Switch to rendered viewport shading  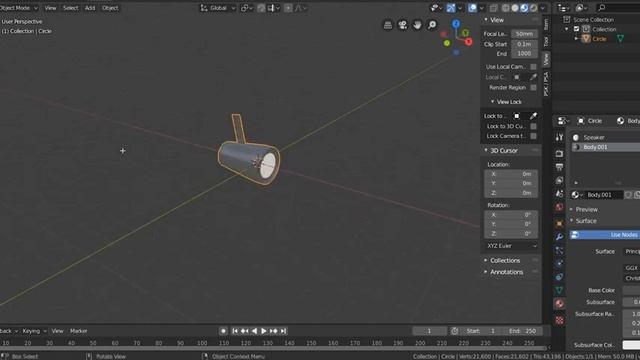pos(533,8)
